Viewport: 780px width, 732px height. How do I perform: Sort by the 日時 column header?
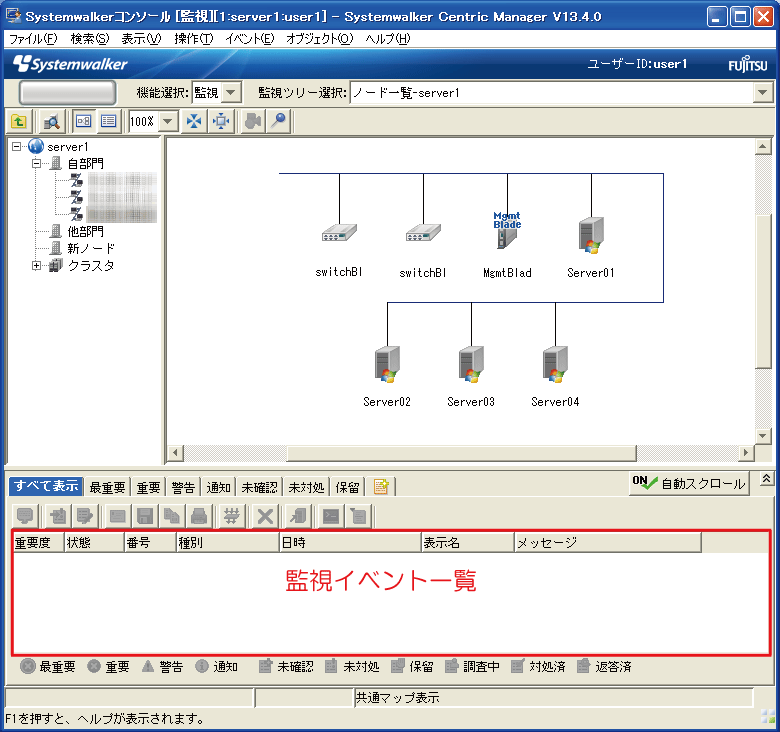(x=350, y=543)
